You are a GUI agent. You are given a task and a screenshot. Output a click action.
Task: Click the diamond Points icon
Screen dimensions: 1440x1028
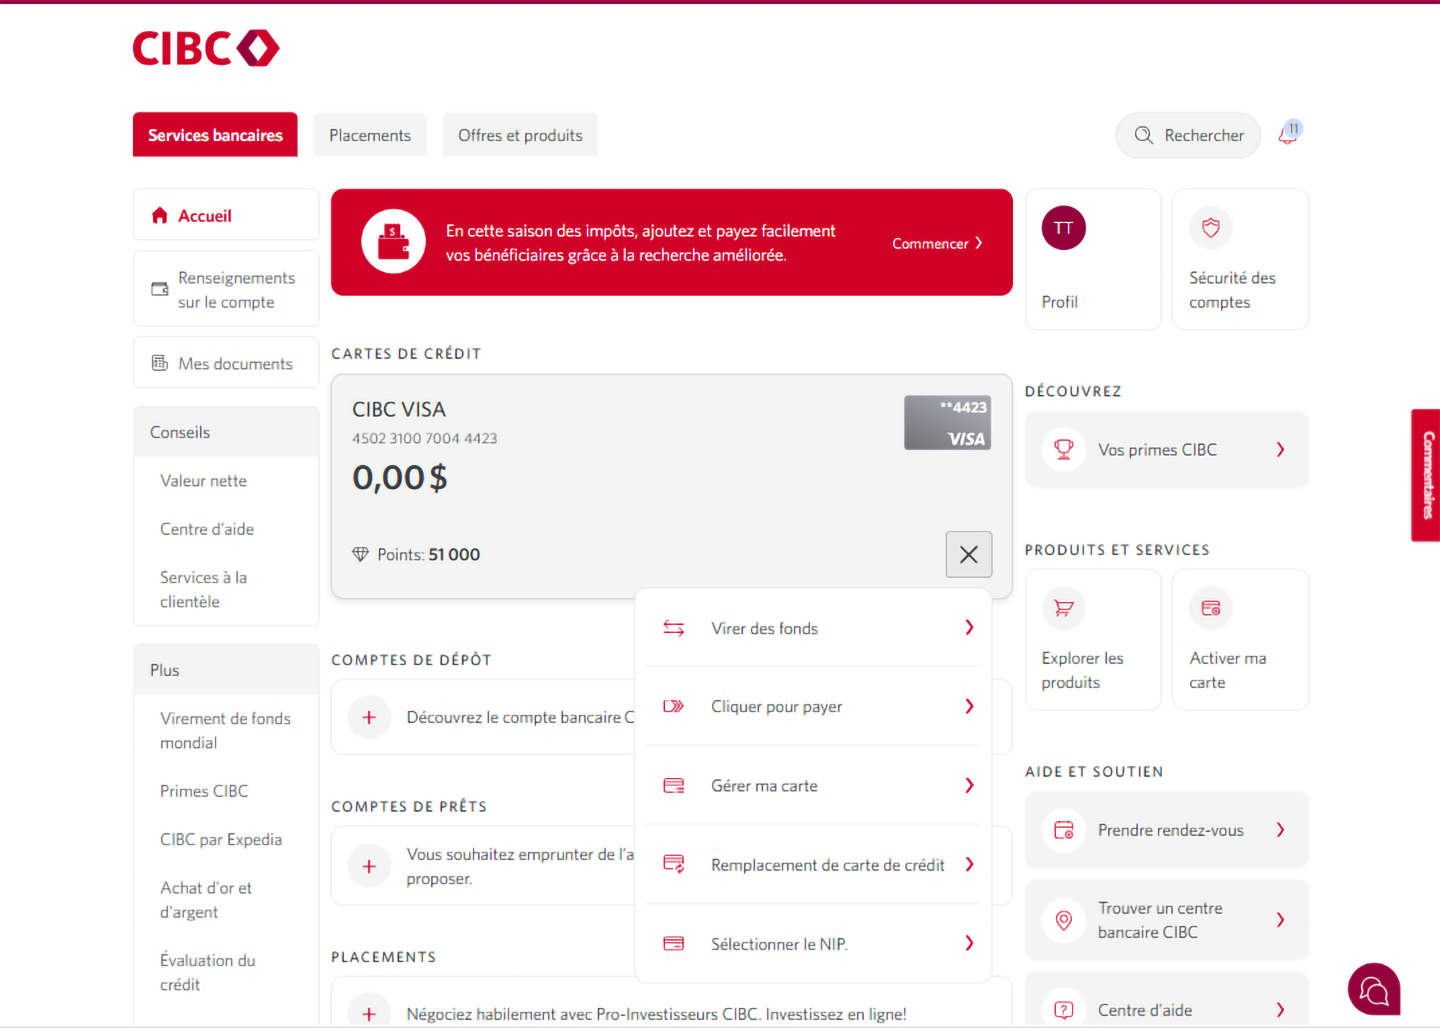pos(360,554)
